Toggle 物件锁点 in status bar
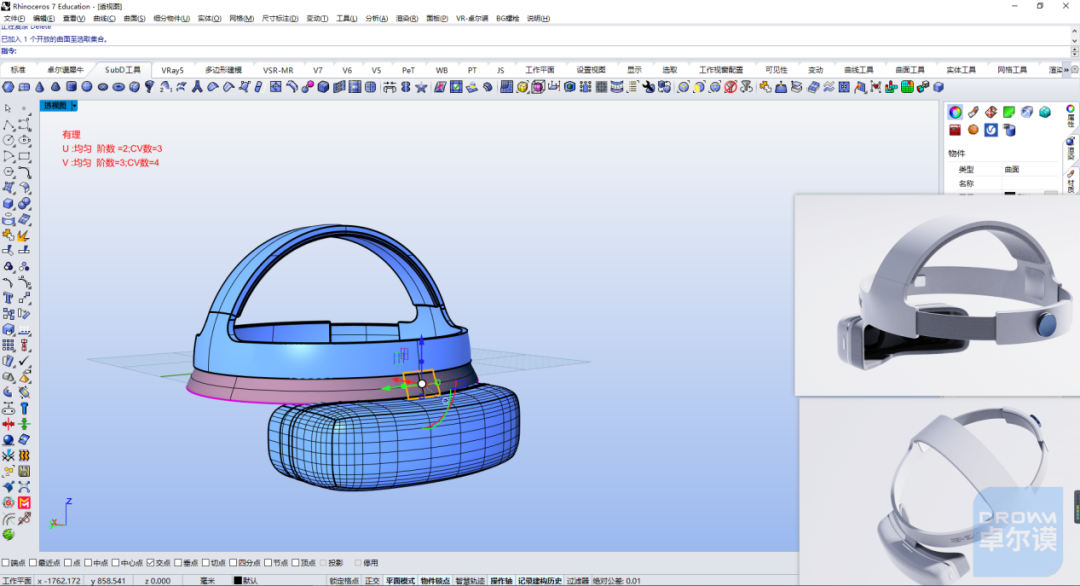This screenshot has height=586, width=1080. (435, 581)
